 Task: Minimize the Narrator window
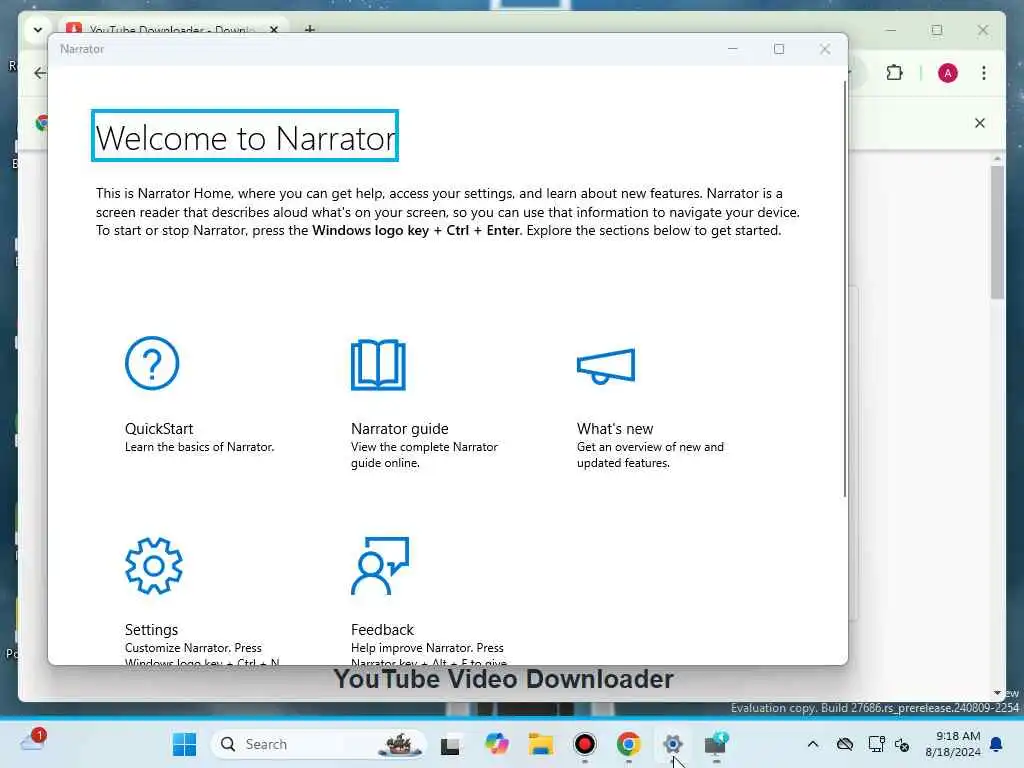tap(733, 49)
